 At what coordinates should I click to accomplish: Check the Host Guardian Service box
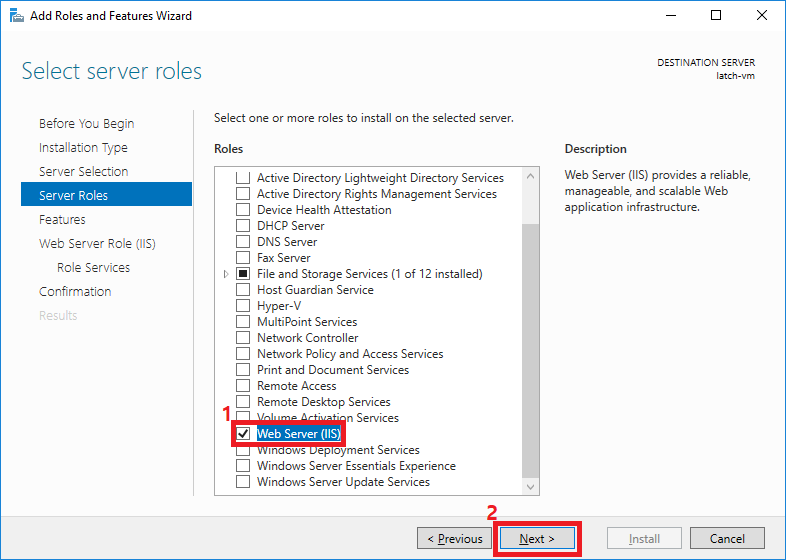243,290
